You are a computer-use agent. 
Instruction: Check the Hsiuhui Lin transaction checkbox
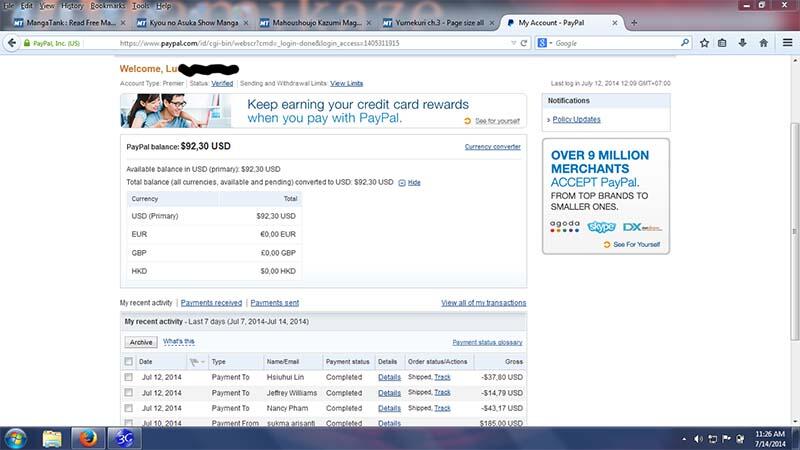coord(129,377)
